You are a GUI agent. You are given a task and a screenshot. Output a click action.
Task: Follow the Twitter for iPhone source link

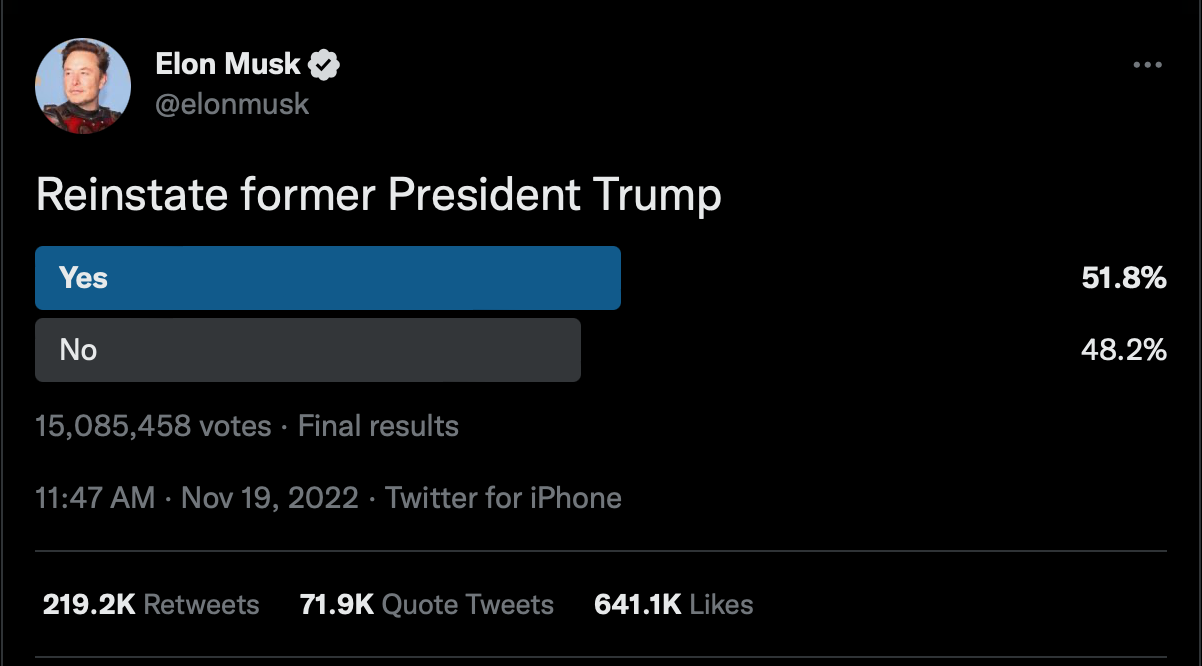[x=504, y=498]
